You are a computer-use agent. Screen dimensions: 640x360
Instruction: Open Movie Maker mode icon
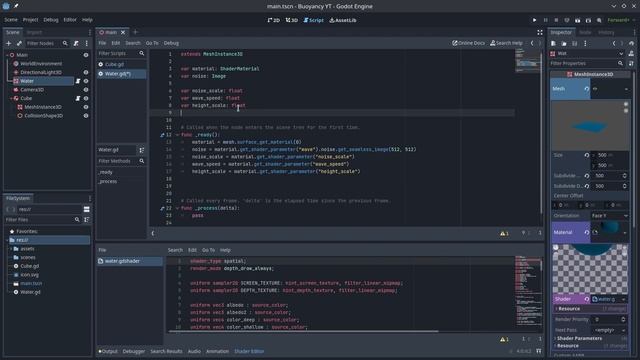point(599,20)
